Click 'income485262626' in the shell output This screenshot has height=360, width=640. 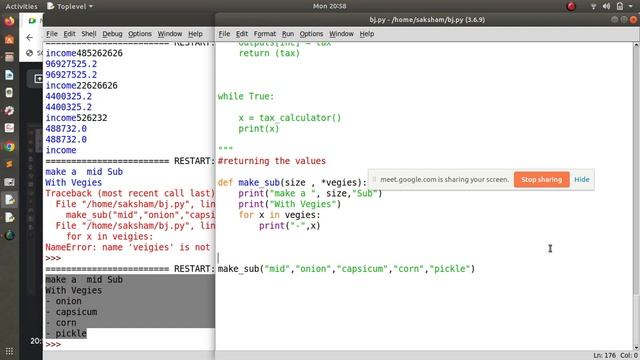point(84,53)
